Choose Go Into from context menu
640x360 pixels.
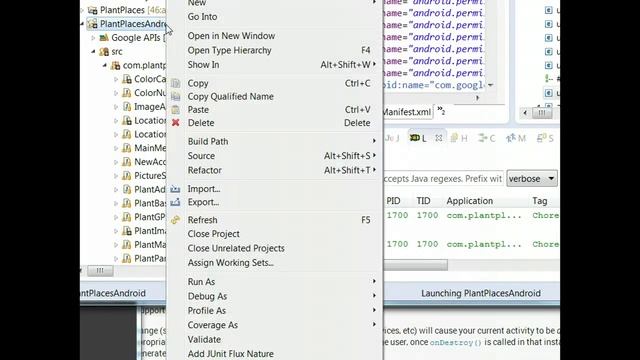[275, 17]
